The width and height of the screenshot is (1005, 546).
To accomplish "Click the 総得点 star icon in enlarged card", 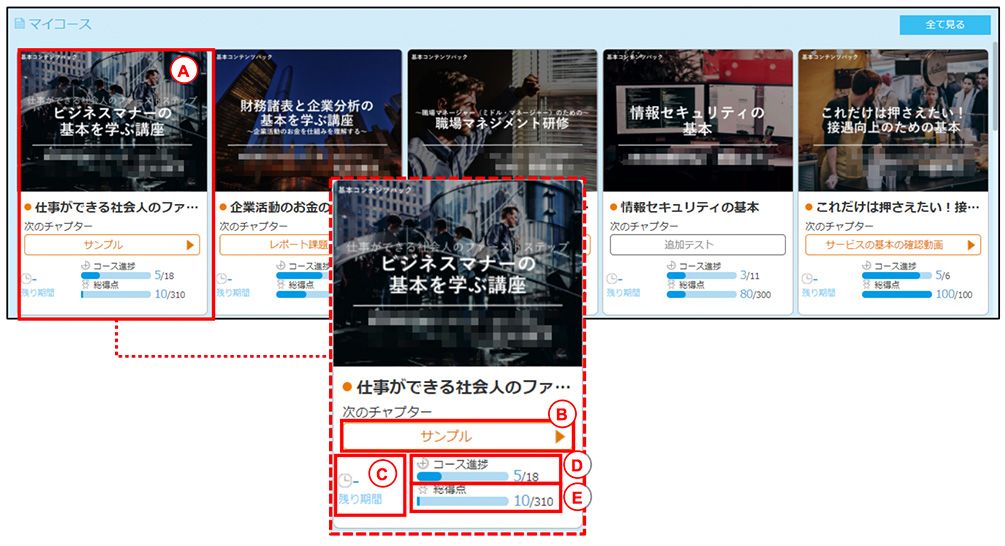I will click(x=423, y=490).
